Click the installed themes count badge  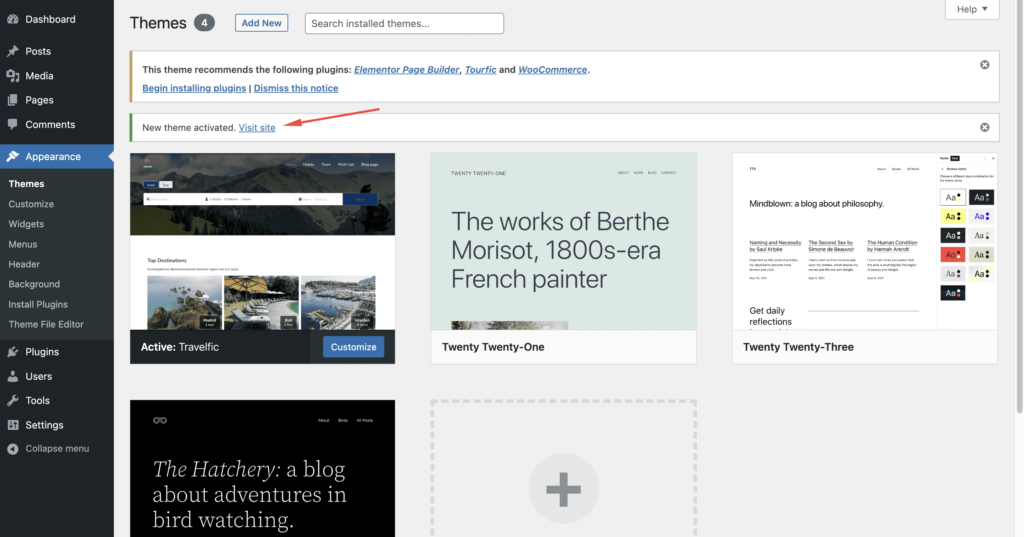[204, 23]
